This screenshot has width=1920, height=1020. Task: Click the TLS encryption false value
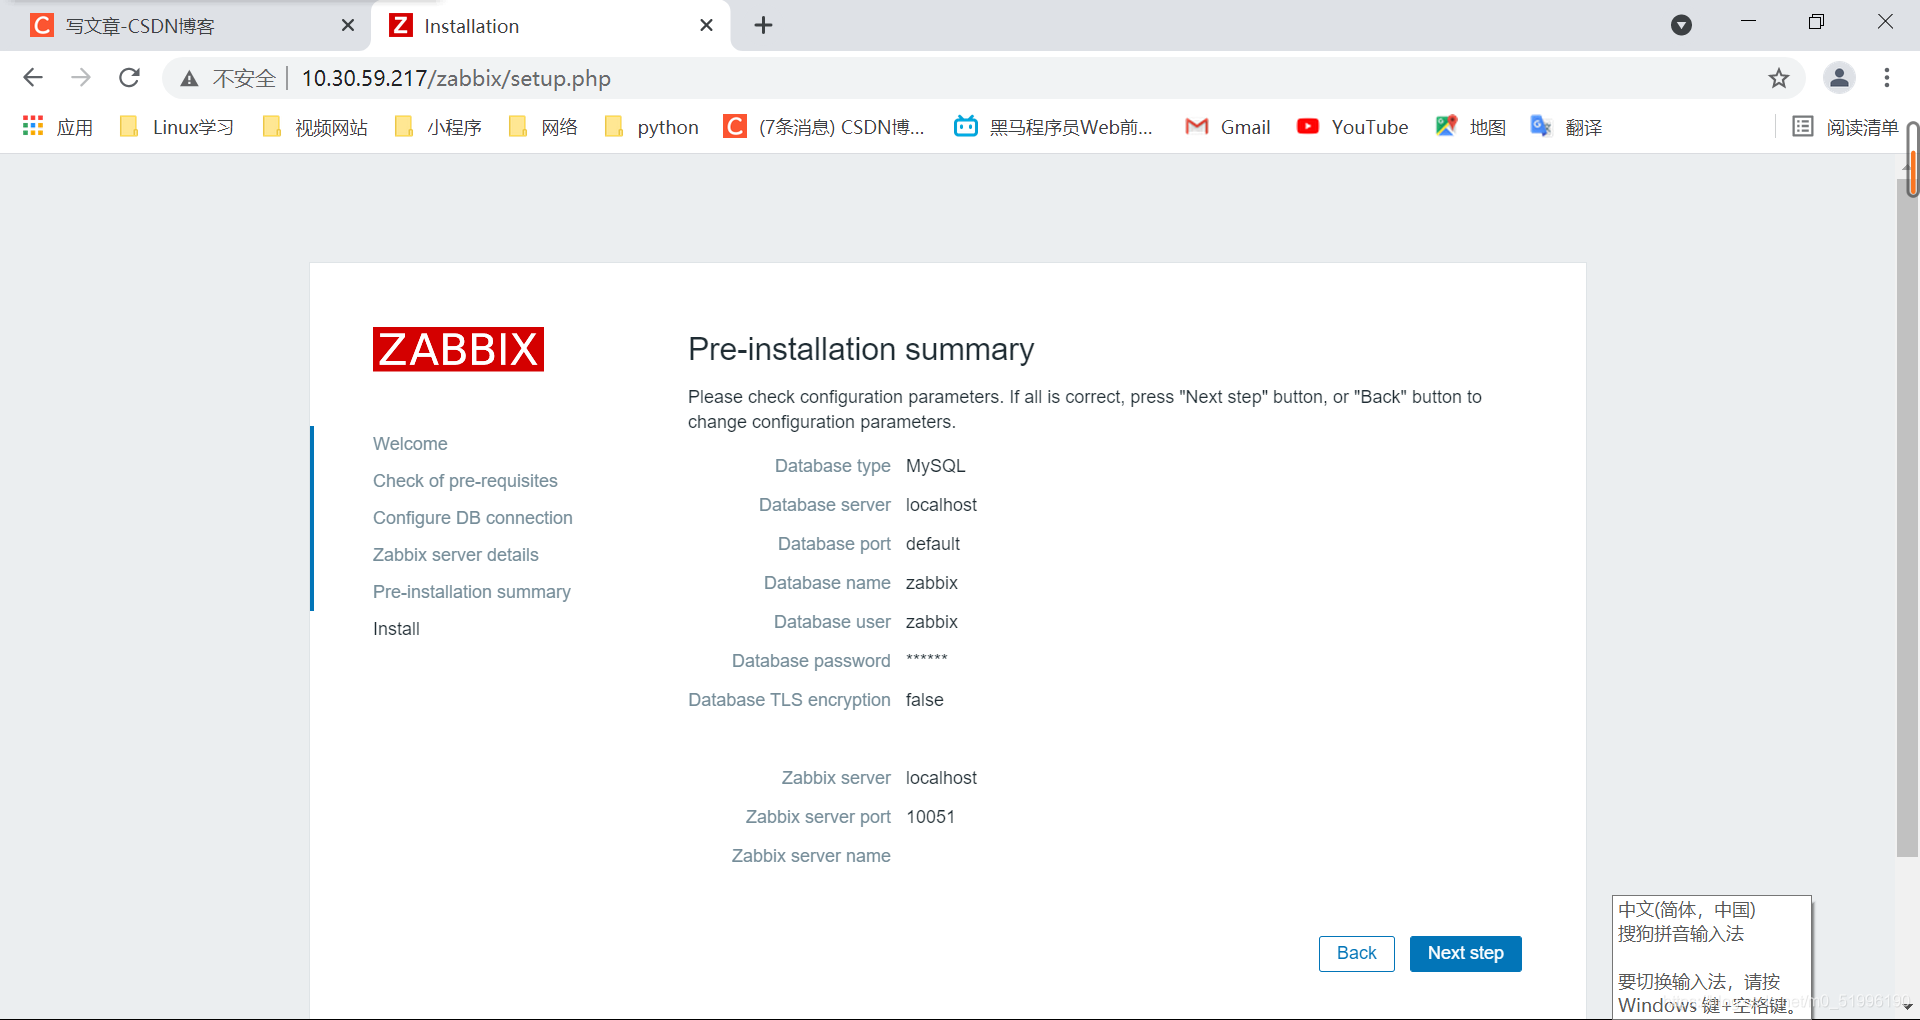tap(925, 700)
